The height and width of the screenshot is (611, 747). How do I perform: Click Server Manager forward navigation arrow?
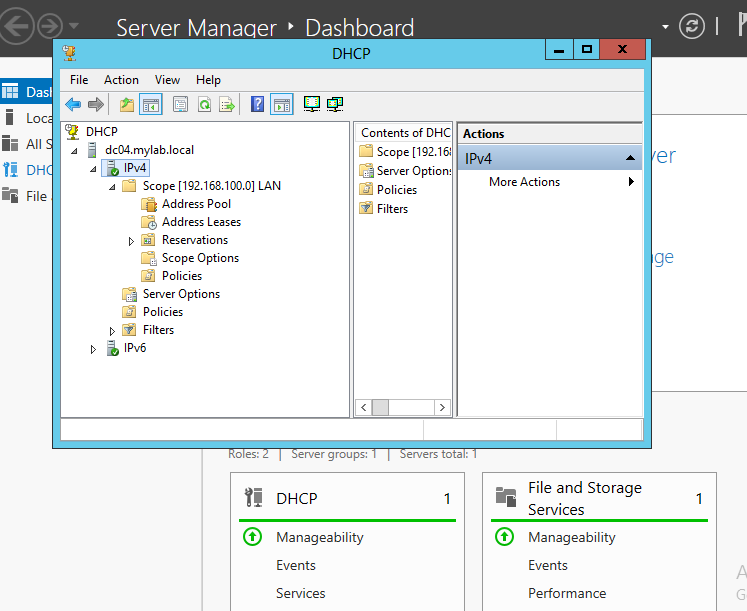tap(50, 26)
